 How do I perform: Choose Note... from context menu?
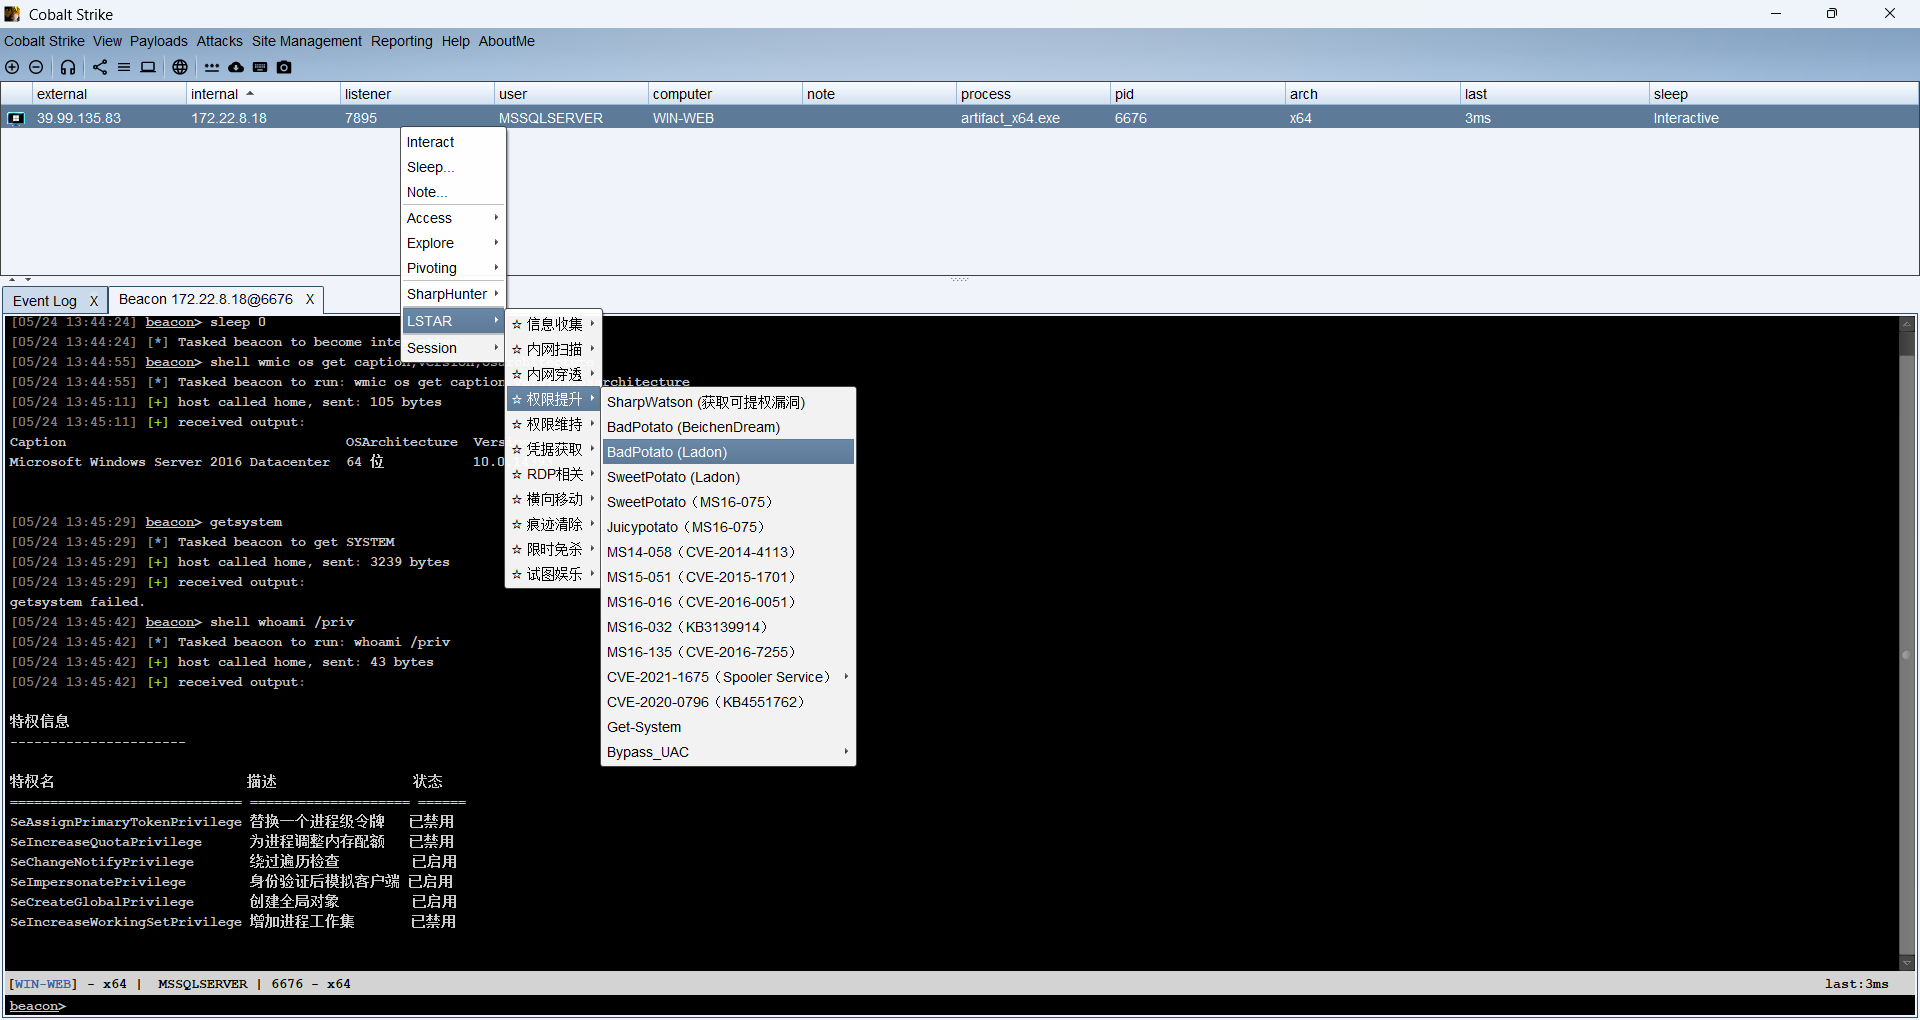(453, 192)
